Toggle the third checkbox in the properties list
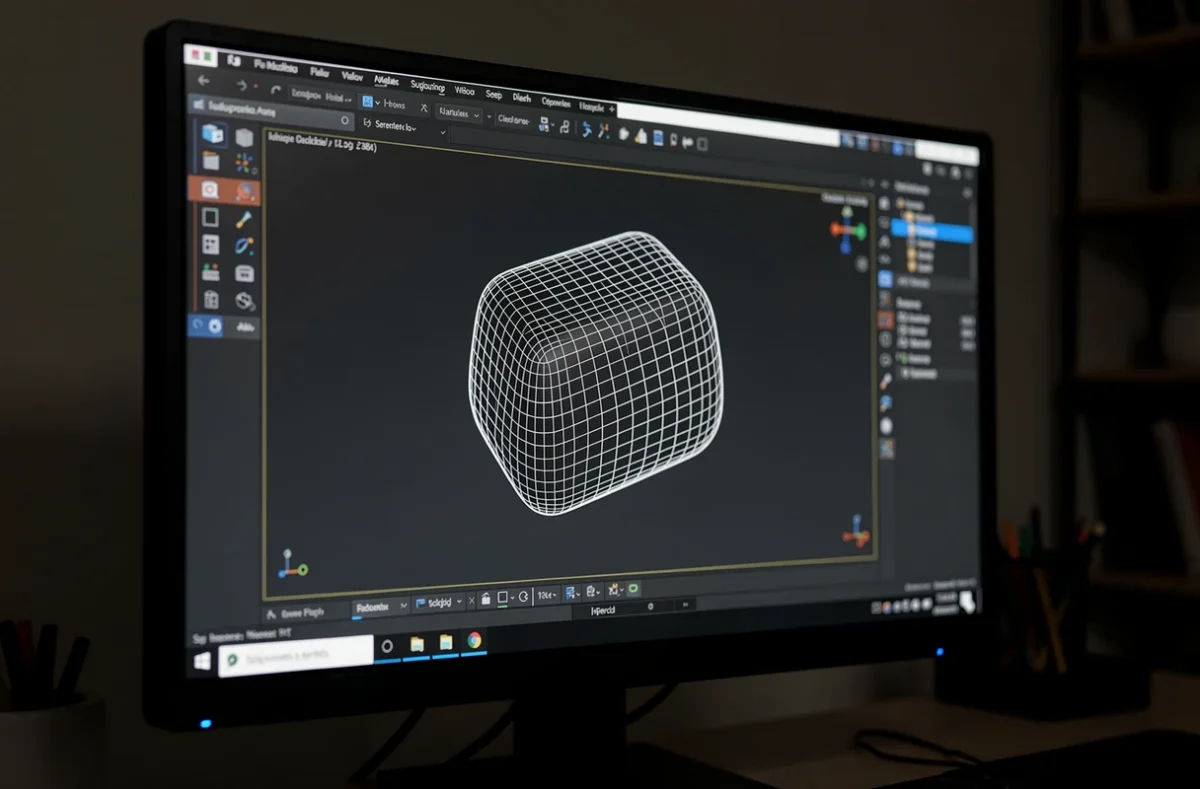 click(901, 344)
